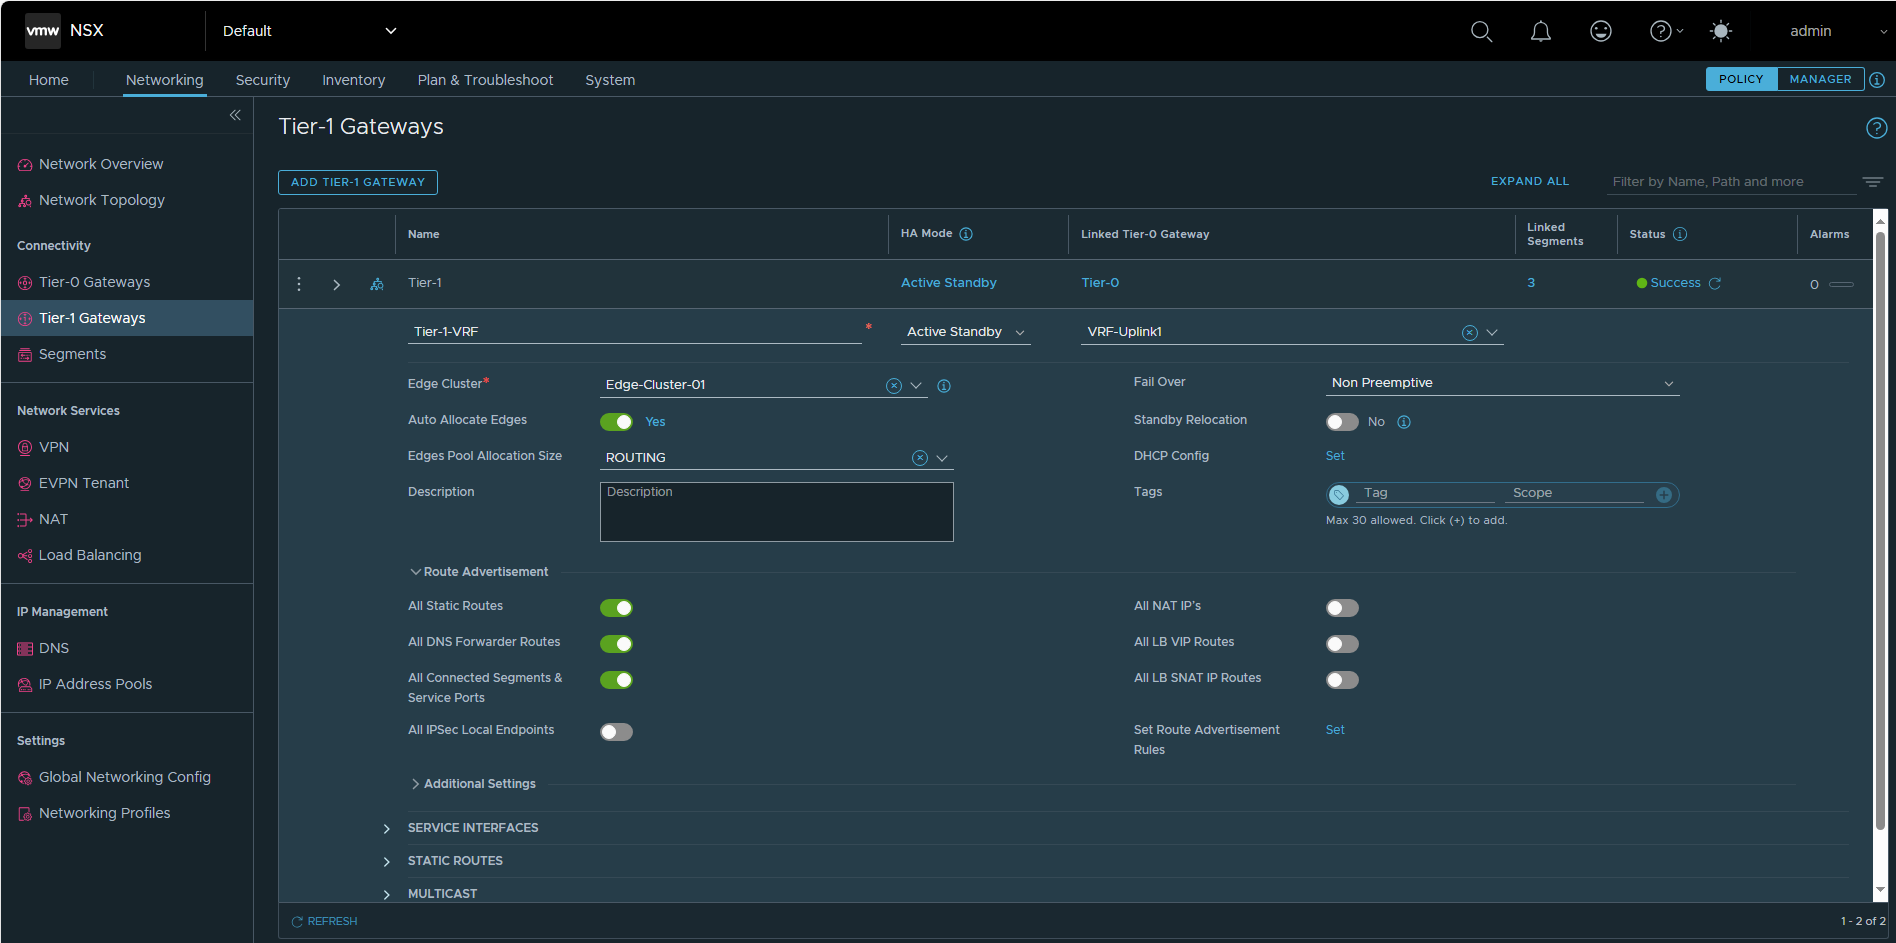Disable All DNS Forwarder Routes toggle
The height and width of the screenshot is (943, 1896).
pos(616,644)
